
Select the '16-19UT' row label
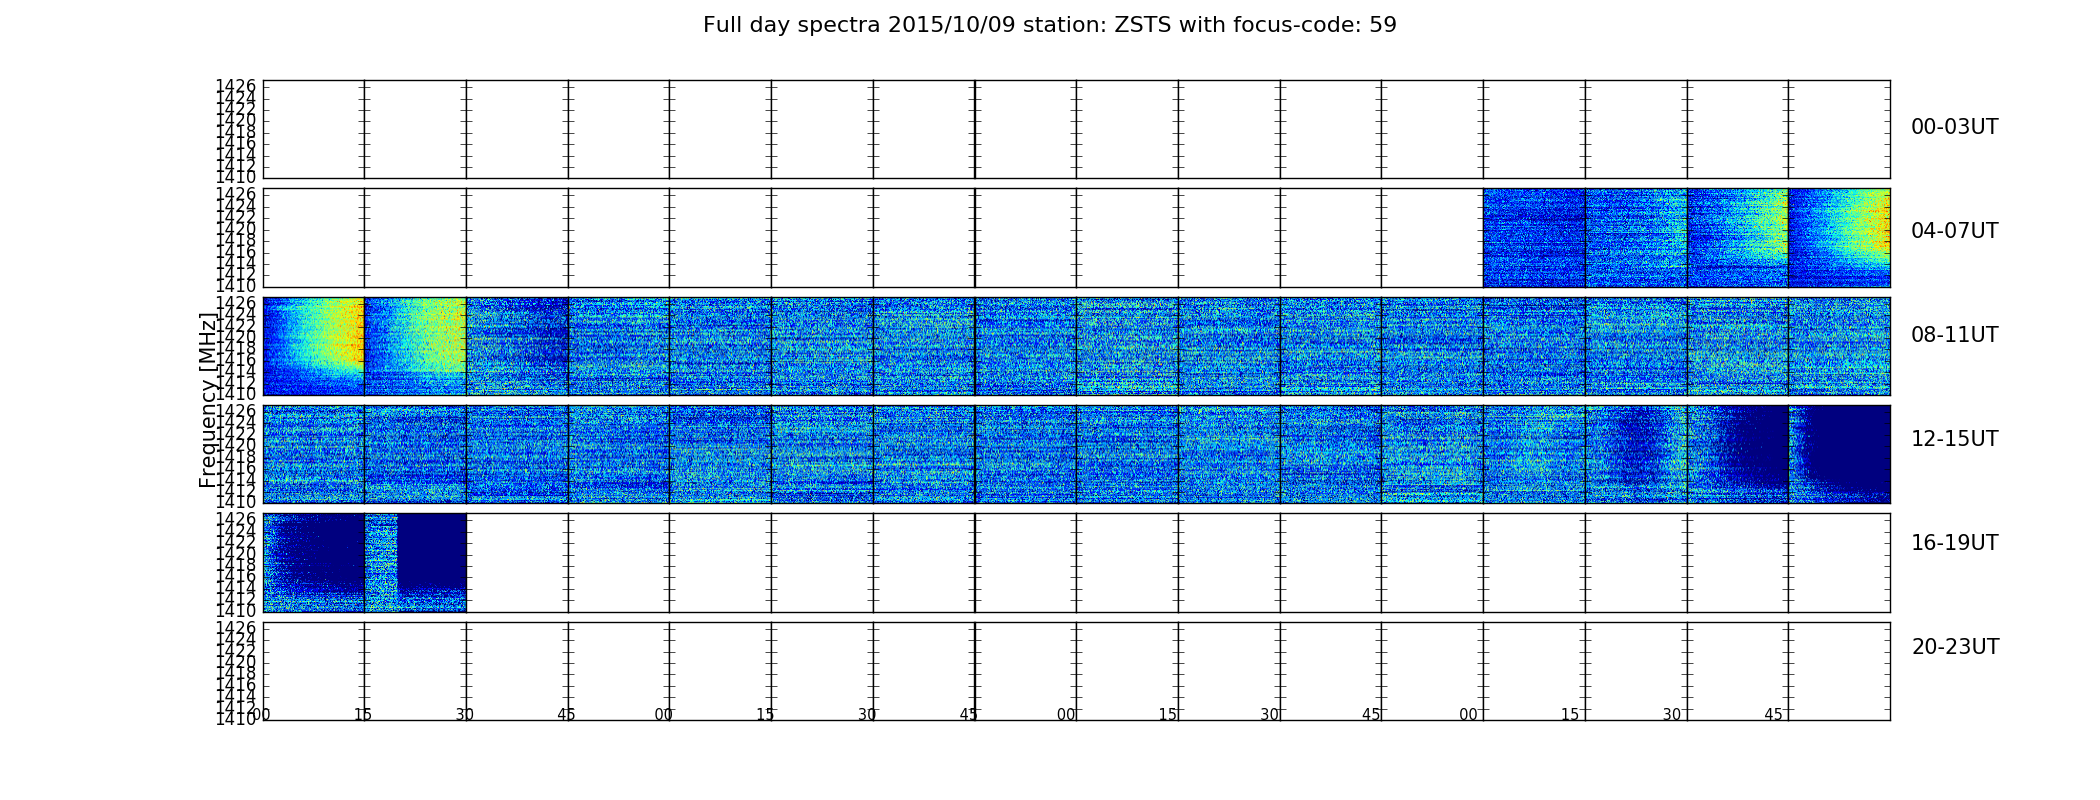tap(1954, 543)
